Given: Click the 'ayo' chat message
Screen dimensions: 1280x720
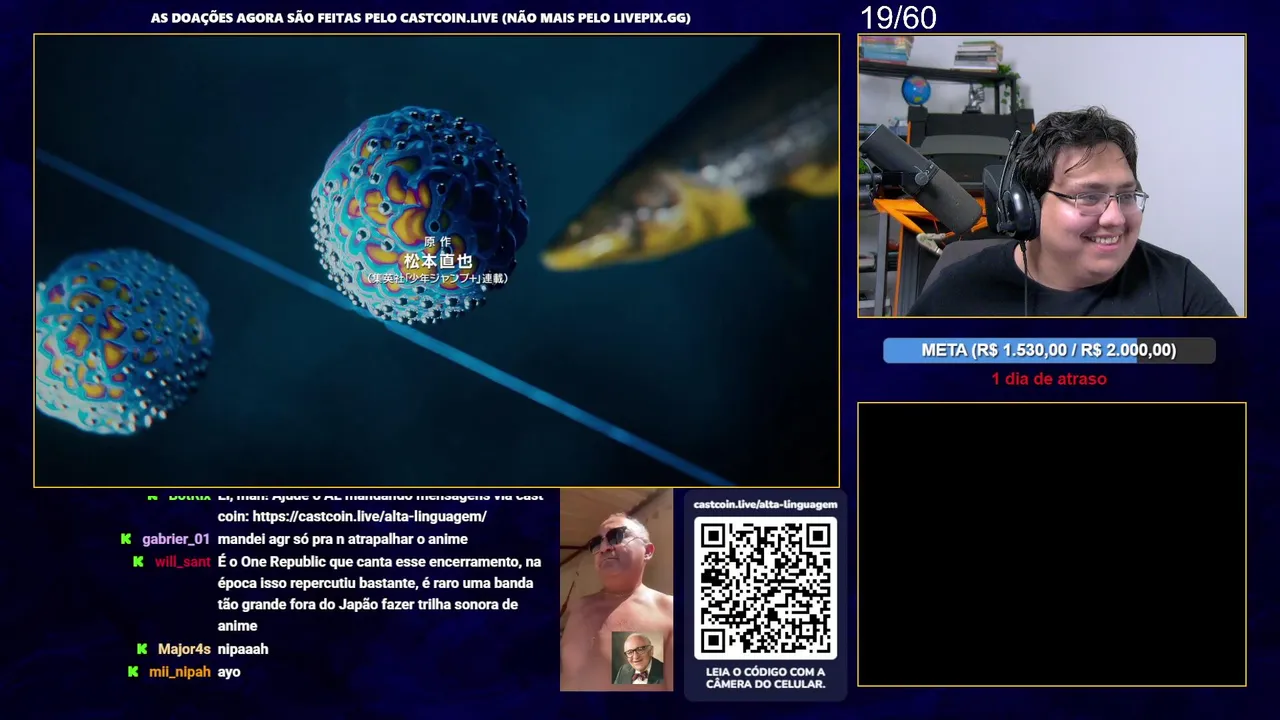Looking at the screenshot, I should pyautogui.click(x=229, y=672).
